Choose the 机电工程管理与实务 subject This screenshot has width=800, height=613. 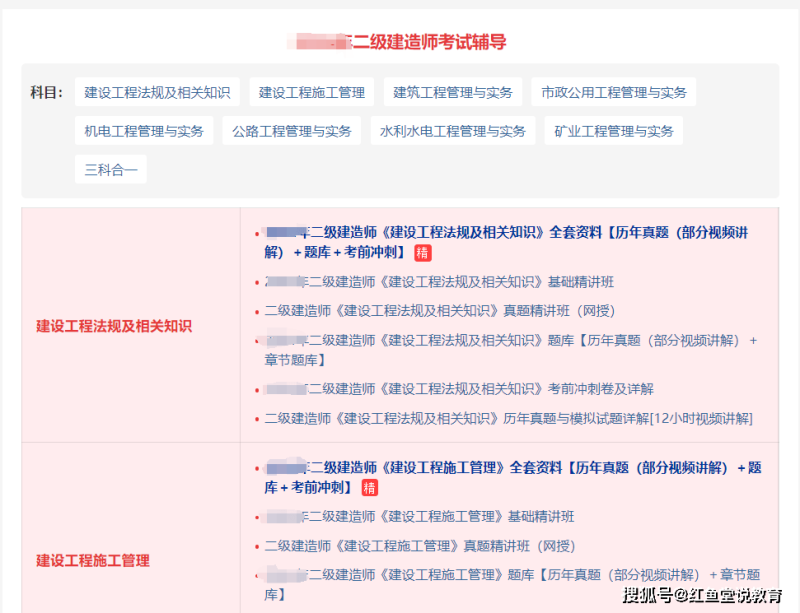pos(144,130)
